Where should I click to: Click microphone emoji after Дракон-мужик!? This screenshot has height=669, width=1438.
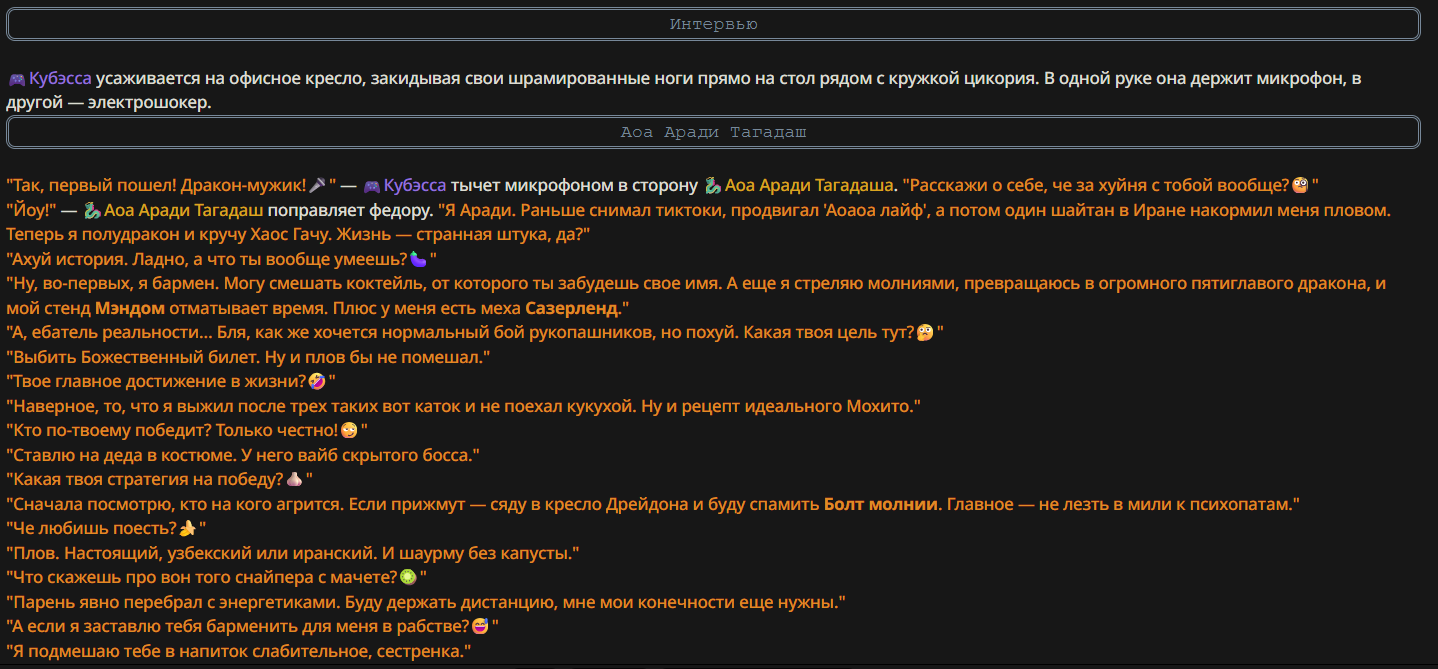coord(318,185)
